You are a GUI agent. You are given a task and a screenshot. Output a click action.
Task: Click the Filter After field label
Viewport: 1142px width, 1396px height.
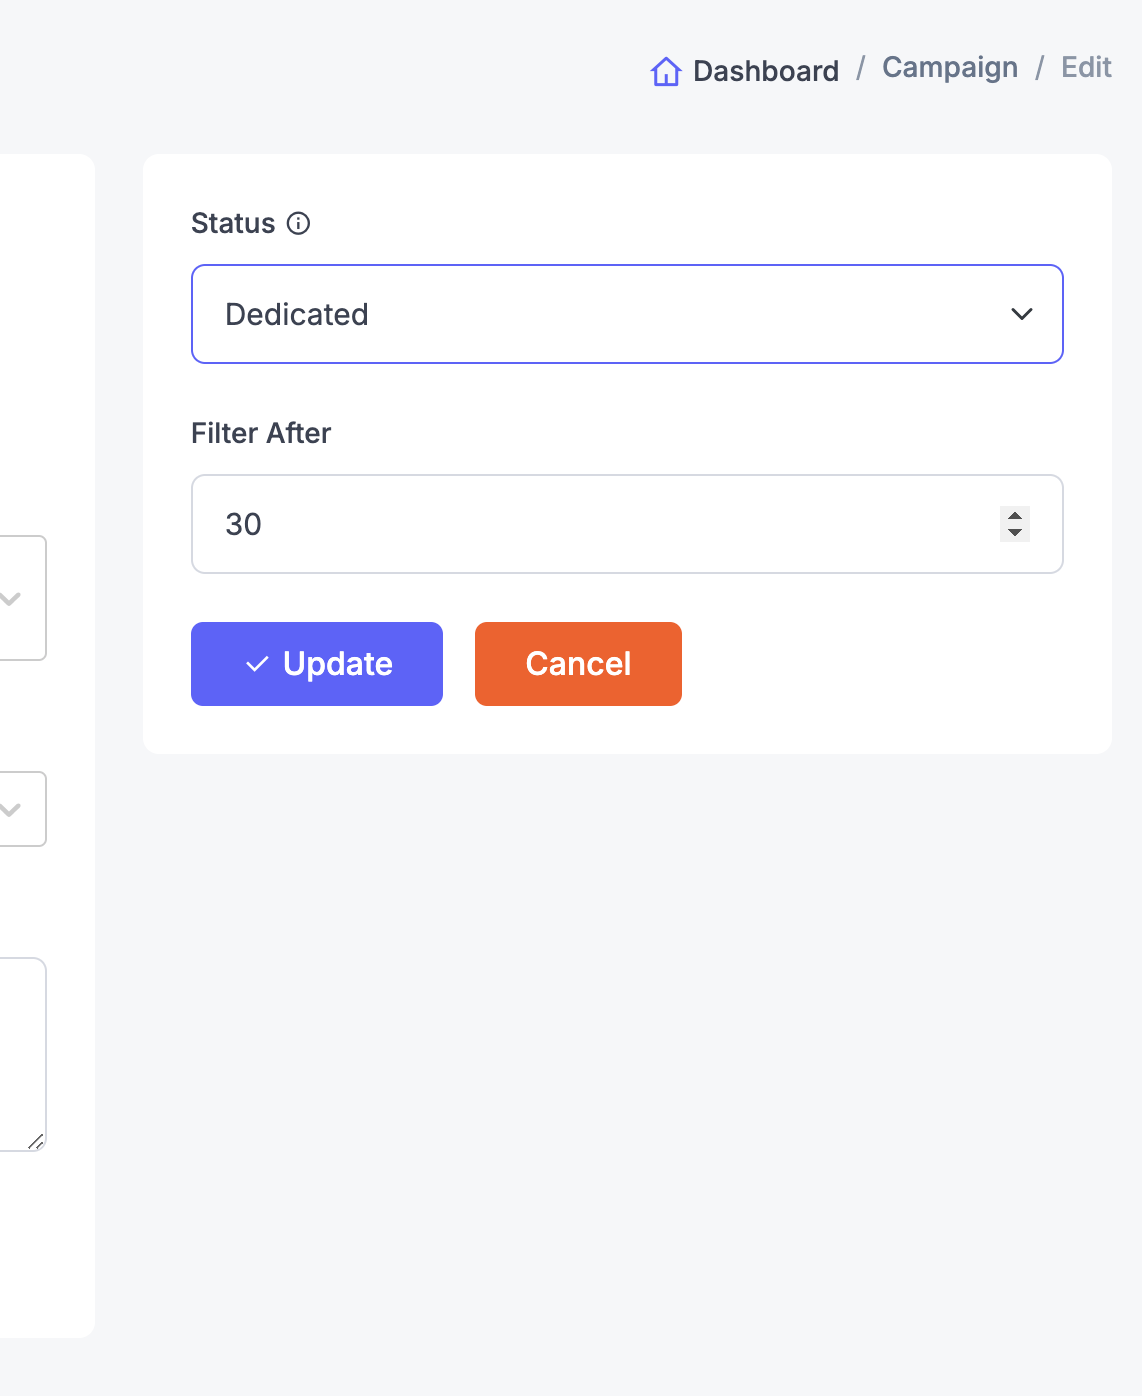point(261,433)
